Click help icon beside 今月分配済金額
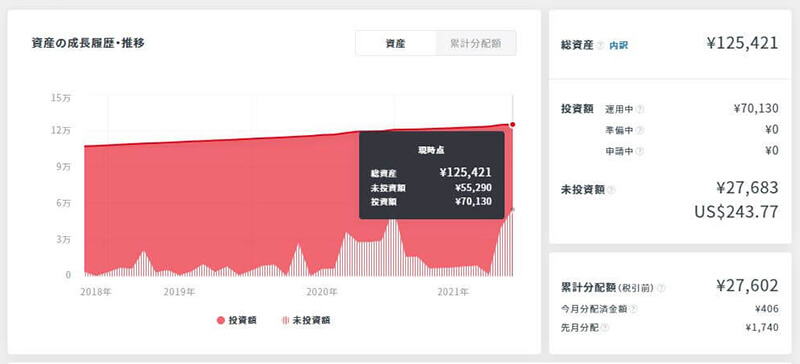 tap(633, 309)
